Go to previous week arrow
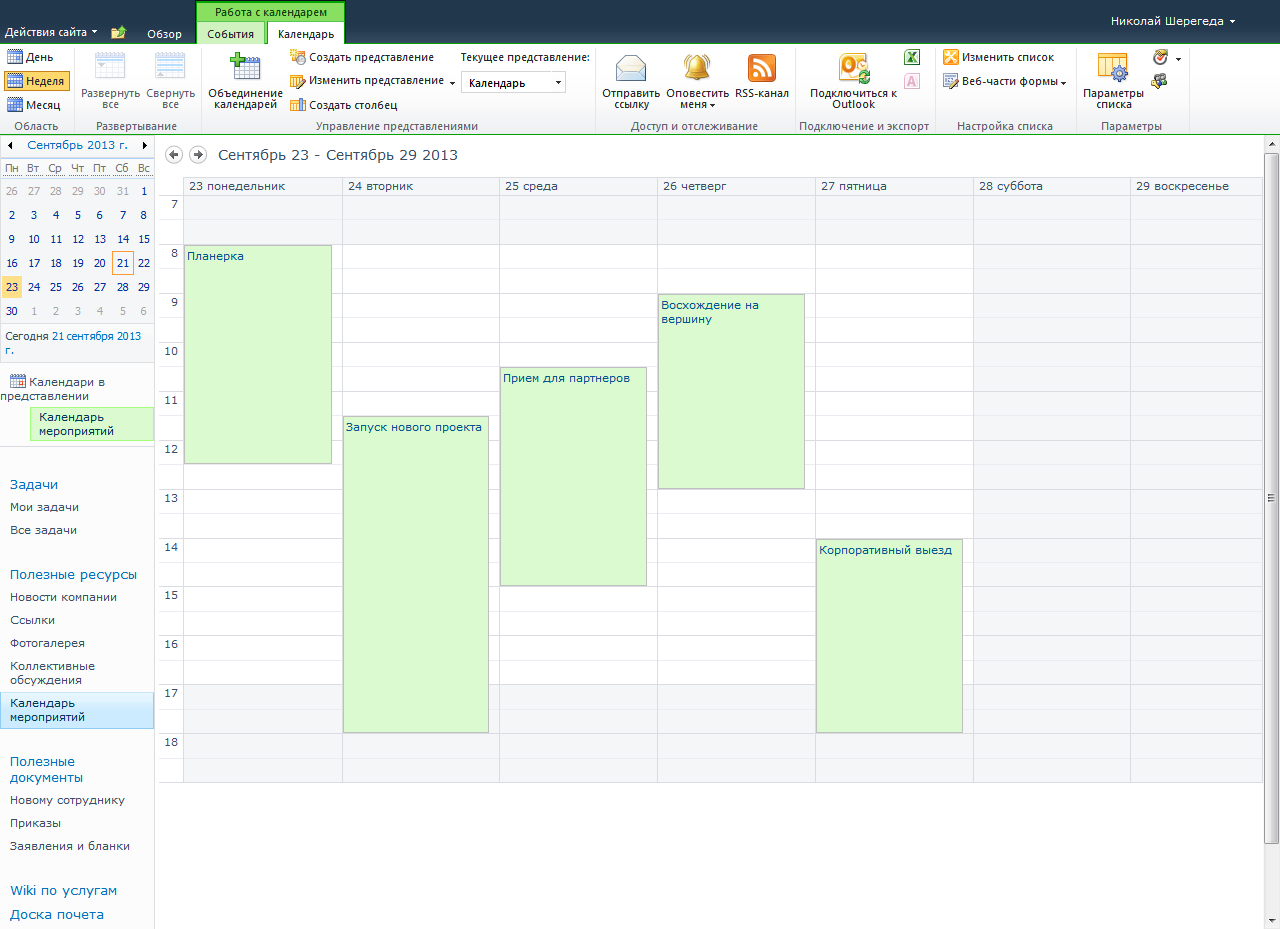 click(174, 155)
